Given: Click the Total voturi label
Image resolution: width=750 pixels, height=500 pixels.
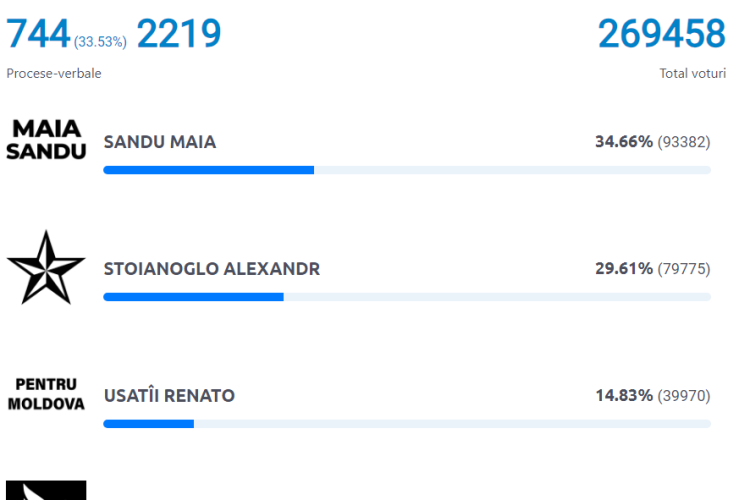Looking at the screenshot, I should point(693,74).
